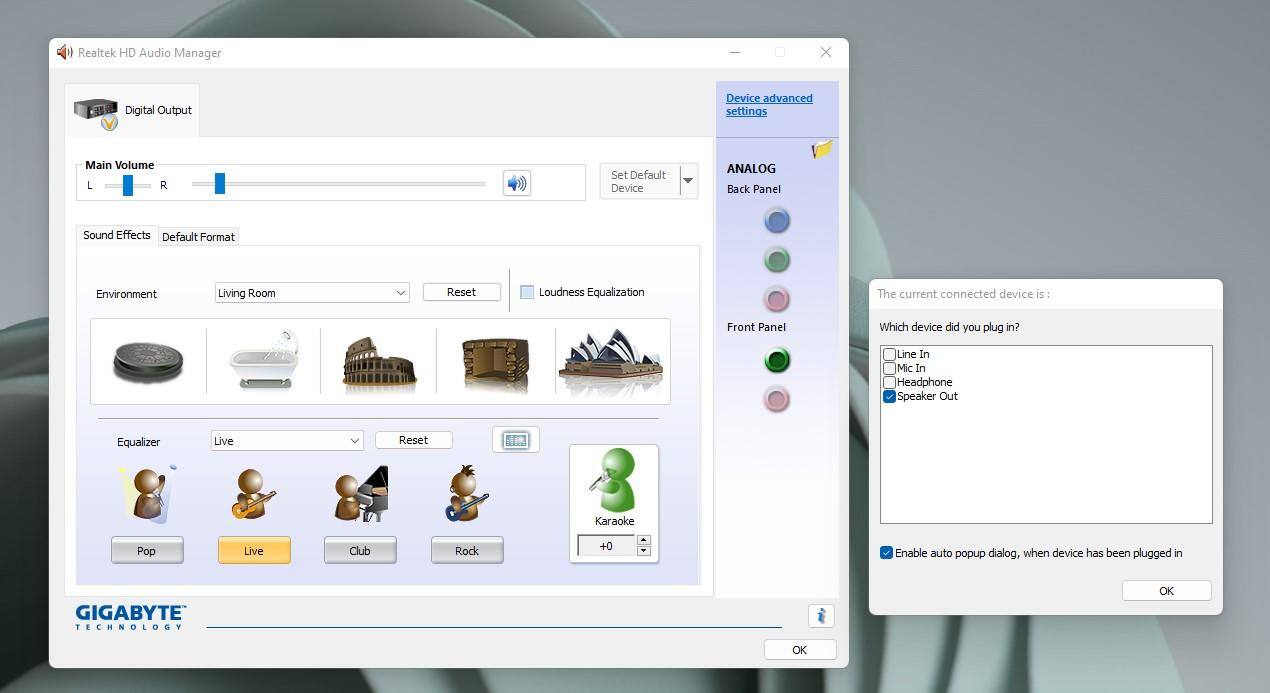Check the Headphone device option
This screenshot has width=1270, height=693.
tap(889, 382)
